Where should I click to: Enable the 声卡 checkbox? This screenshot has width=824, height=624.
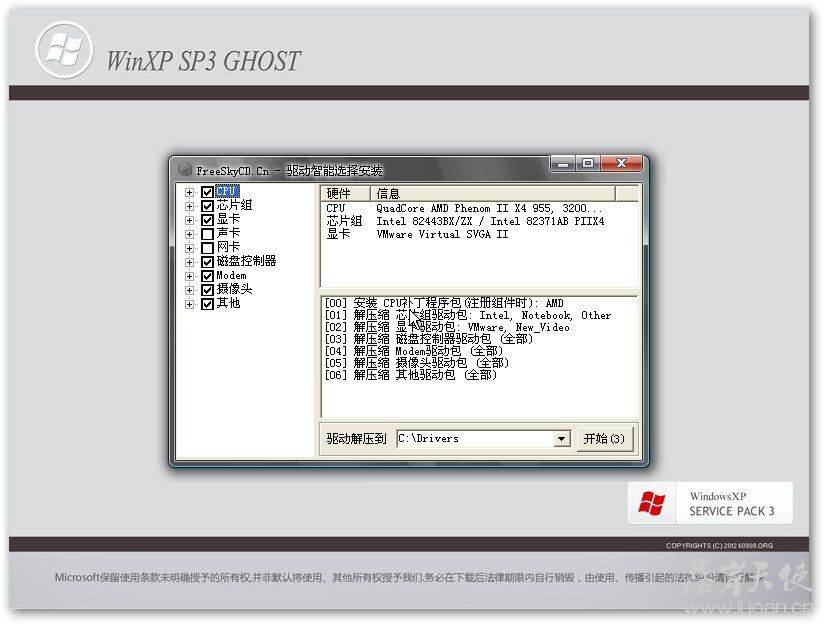[207, 234]
